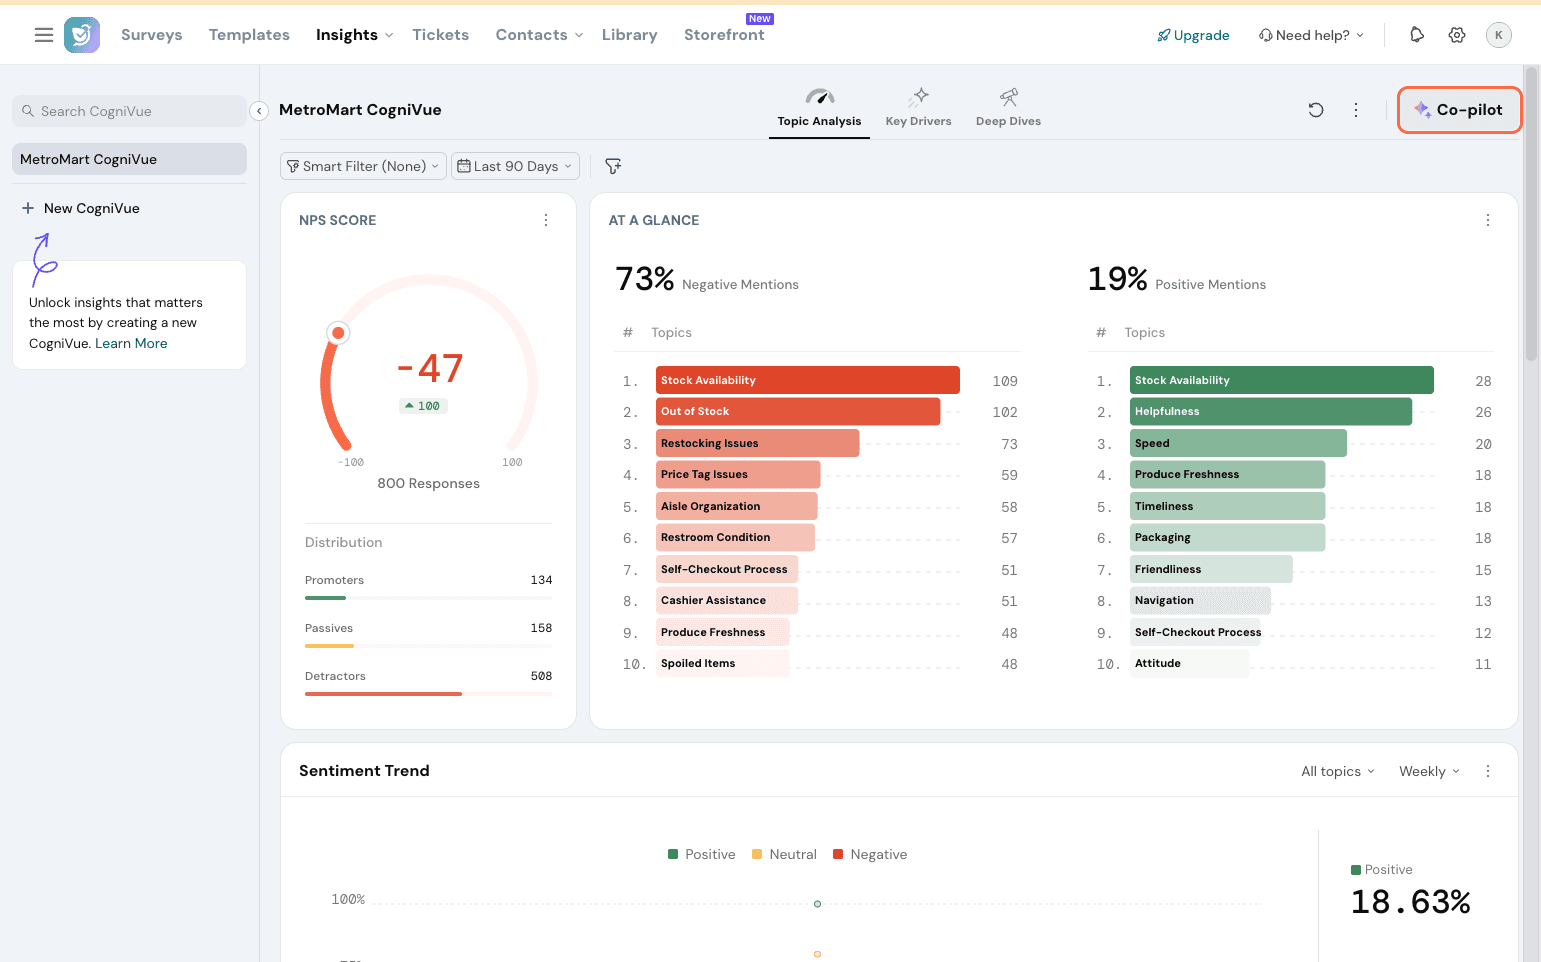Click the Co-pilot button
Viewport: 1541px width, 962px height.
1459,110
